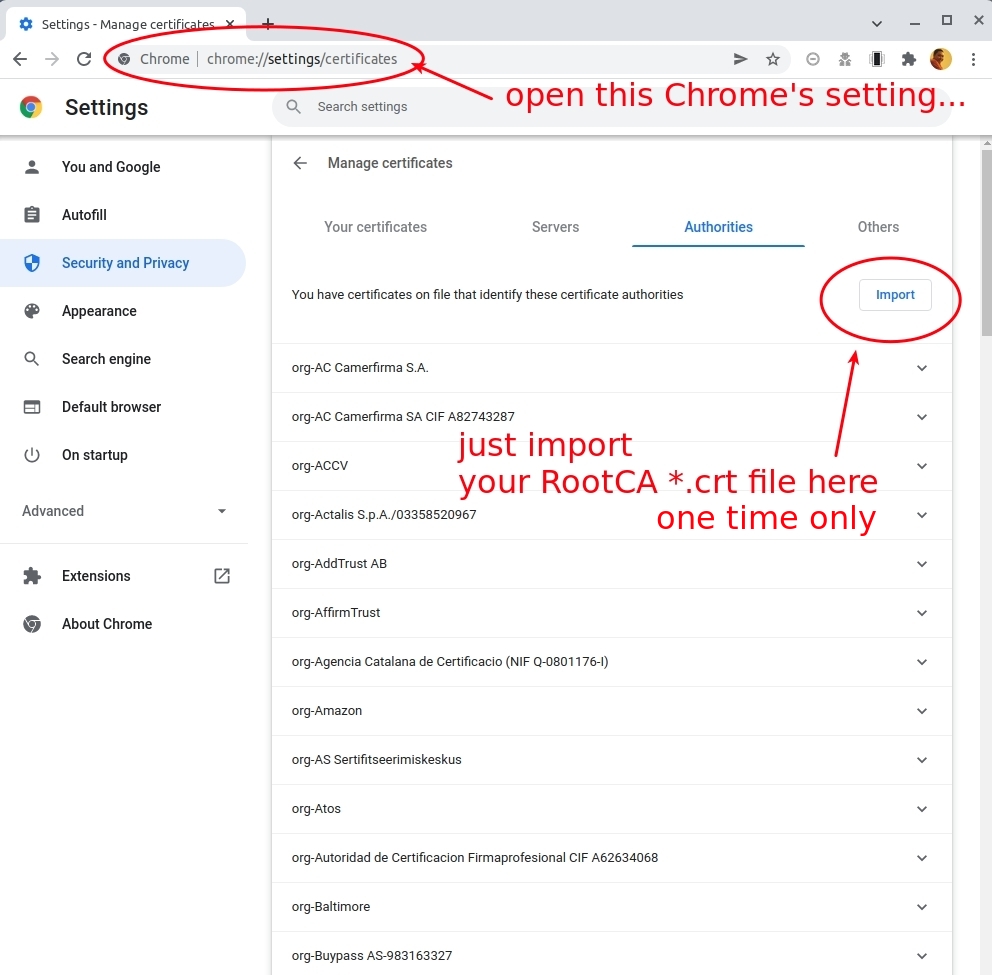The image size is (992, 975).
Task: Go back from Manage certificates page
Action: [x=300, y=163]
